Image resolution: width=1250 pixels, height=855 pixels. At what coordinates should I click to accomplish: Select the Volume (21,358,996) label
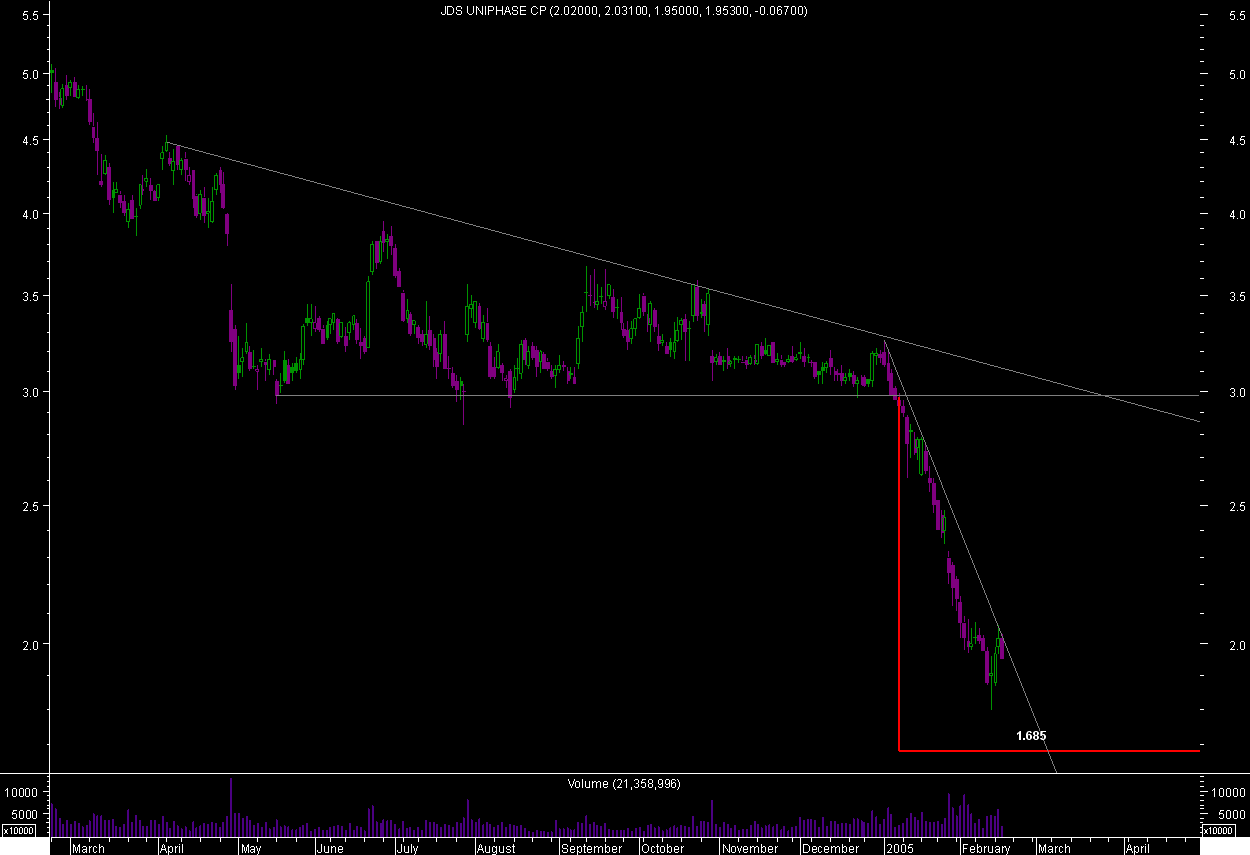(x=624, y=784)
